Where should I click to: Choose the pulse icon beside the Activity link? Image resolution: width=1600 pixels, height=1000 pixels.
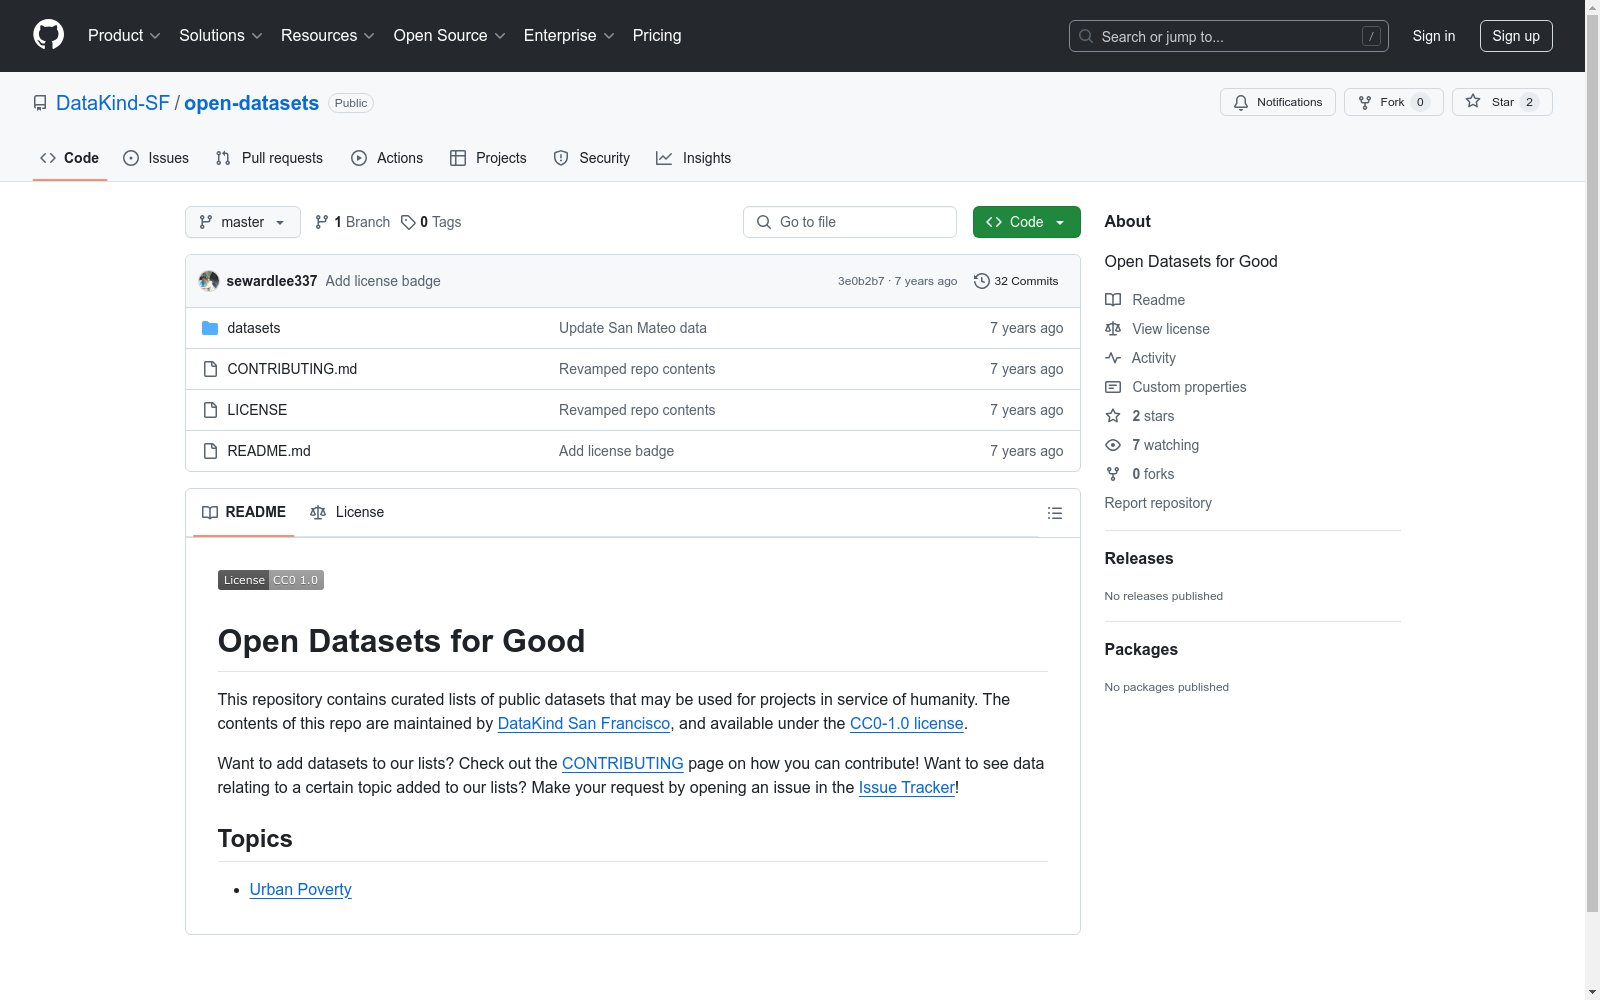(x=1113, y=358)
